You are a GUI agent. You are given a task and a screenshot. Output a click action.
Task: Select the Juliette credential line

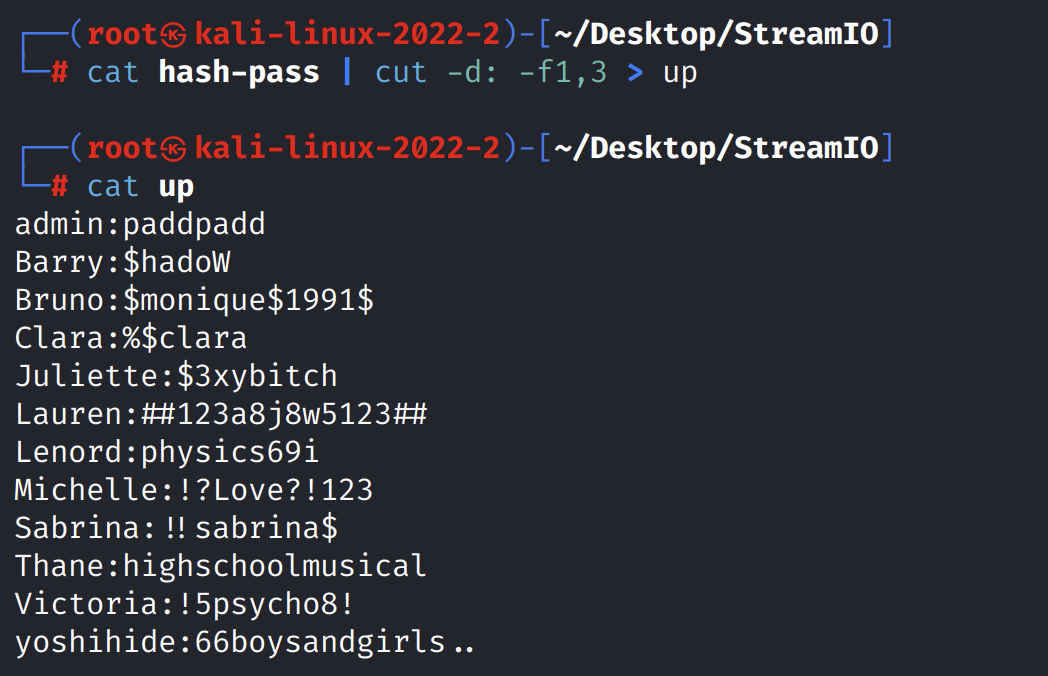pyautogui.click(x=176, y=376)
